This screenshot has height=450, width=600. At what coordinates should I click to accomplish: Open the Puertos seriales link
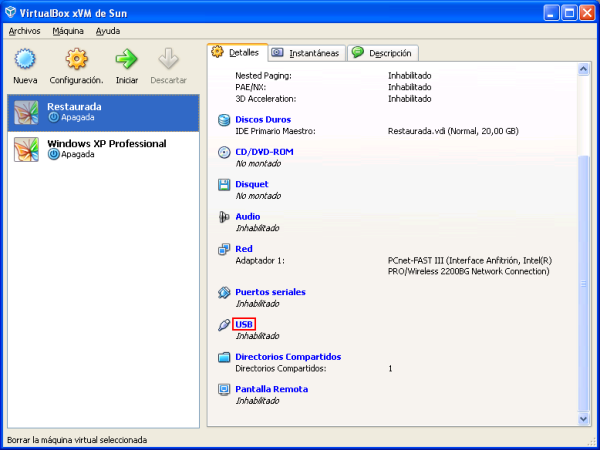coord(270,292)
